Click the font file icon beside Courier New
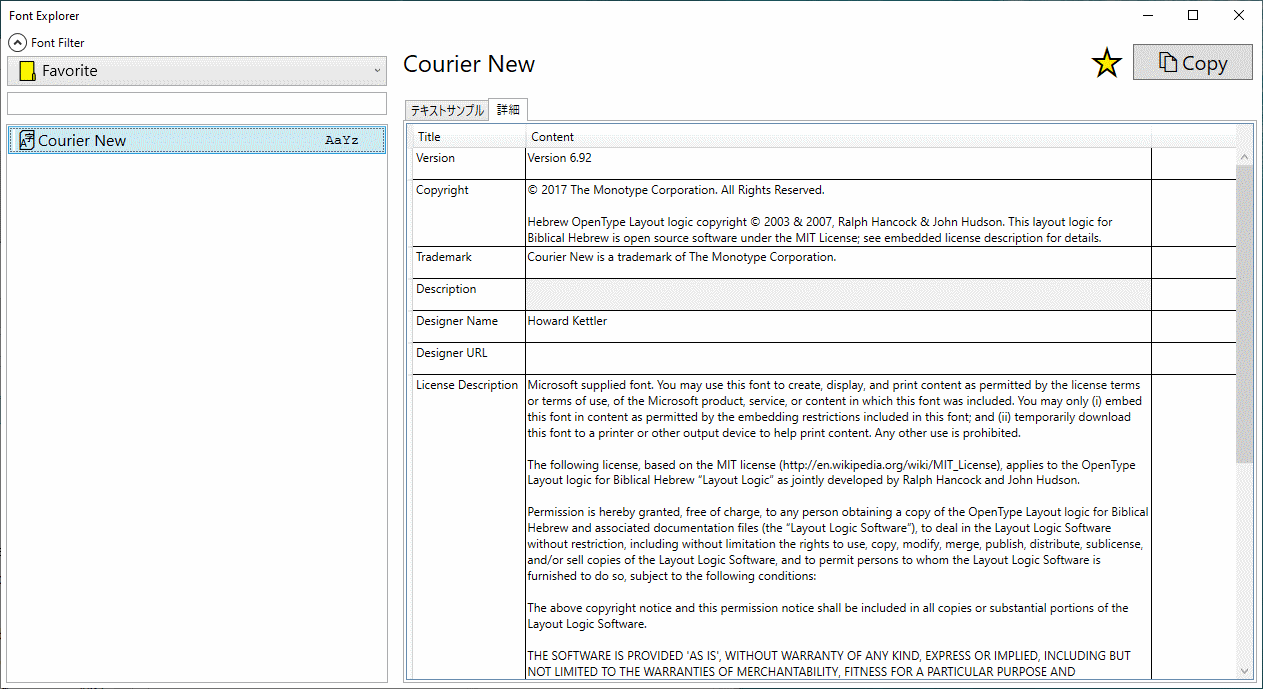1263x689 pixels. (27, 140)
